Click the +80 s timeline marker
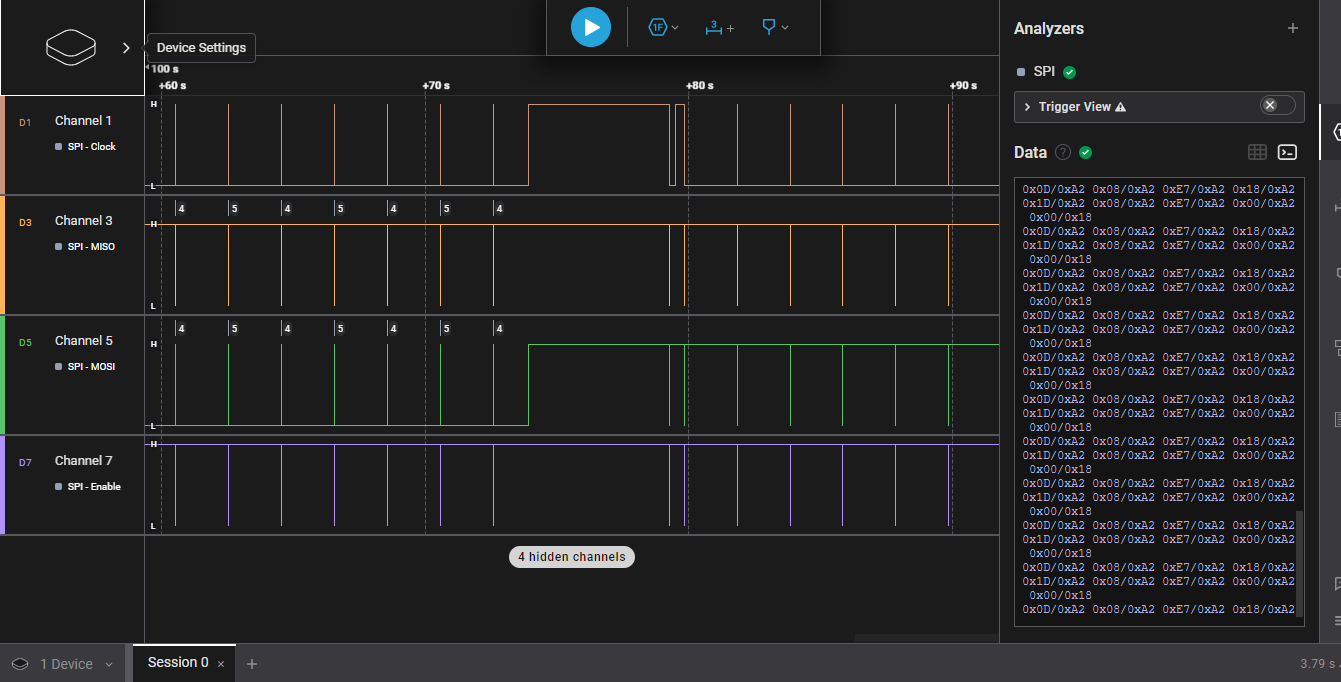1341x682 pixels. tap(700, 86)
